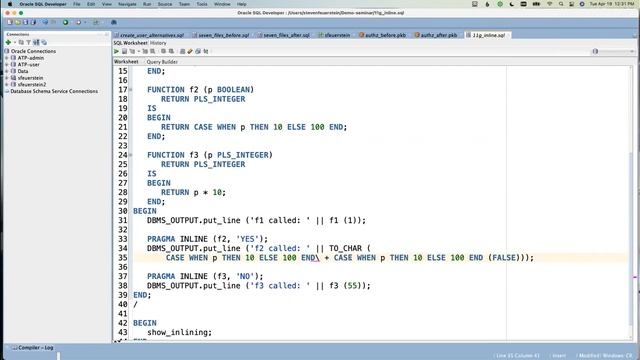Click the Open file folder icon

click(x=18, y=22)
